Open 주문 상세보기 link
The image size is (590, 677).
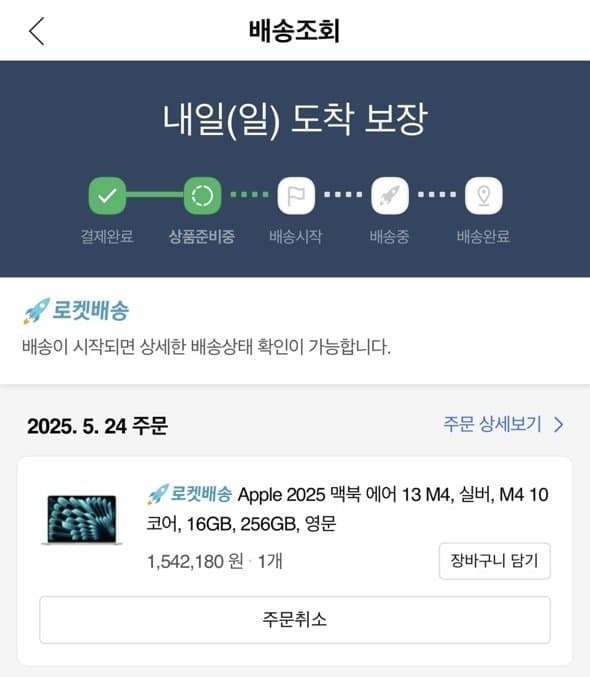click(492, 424)
